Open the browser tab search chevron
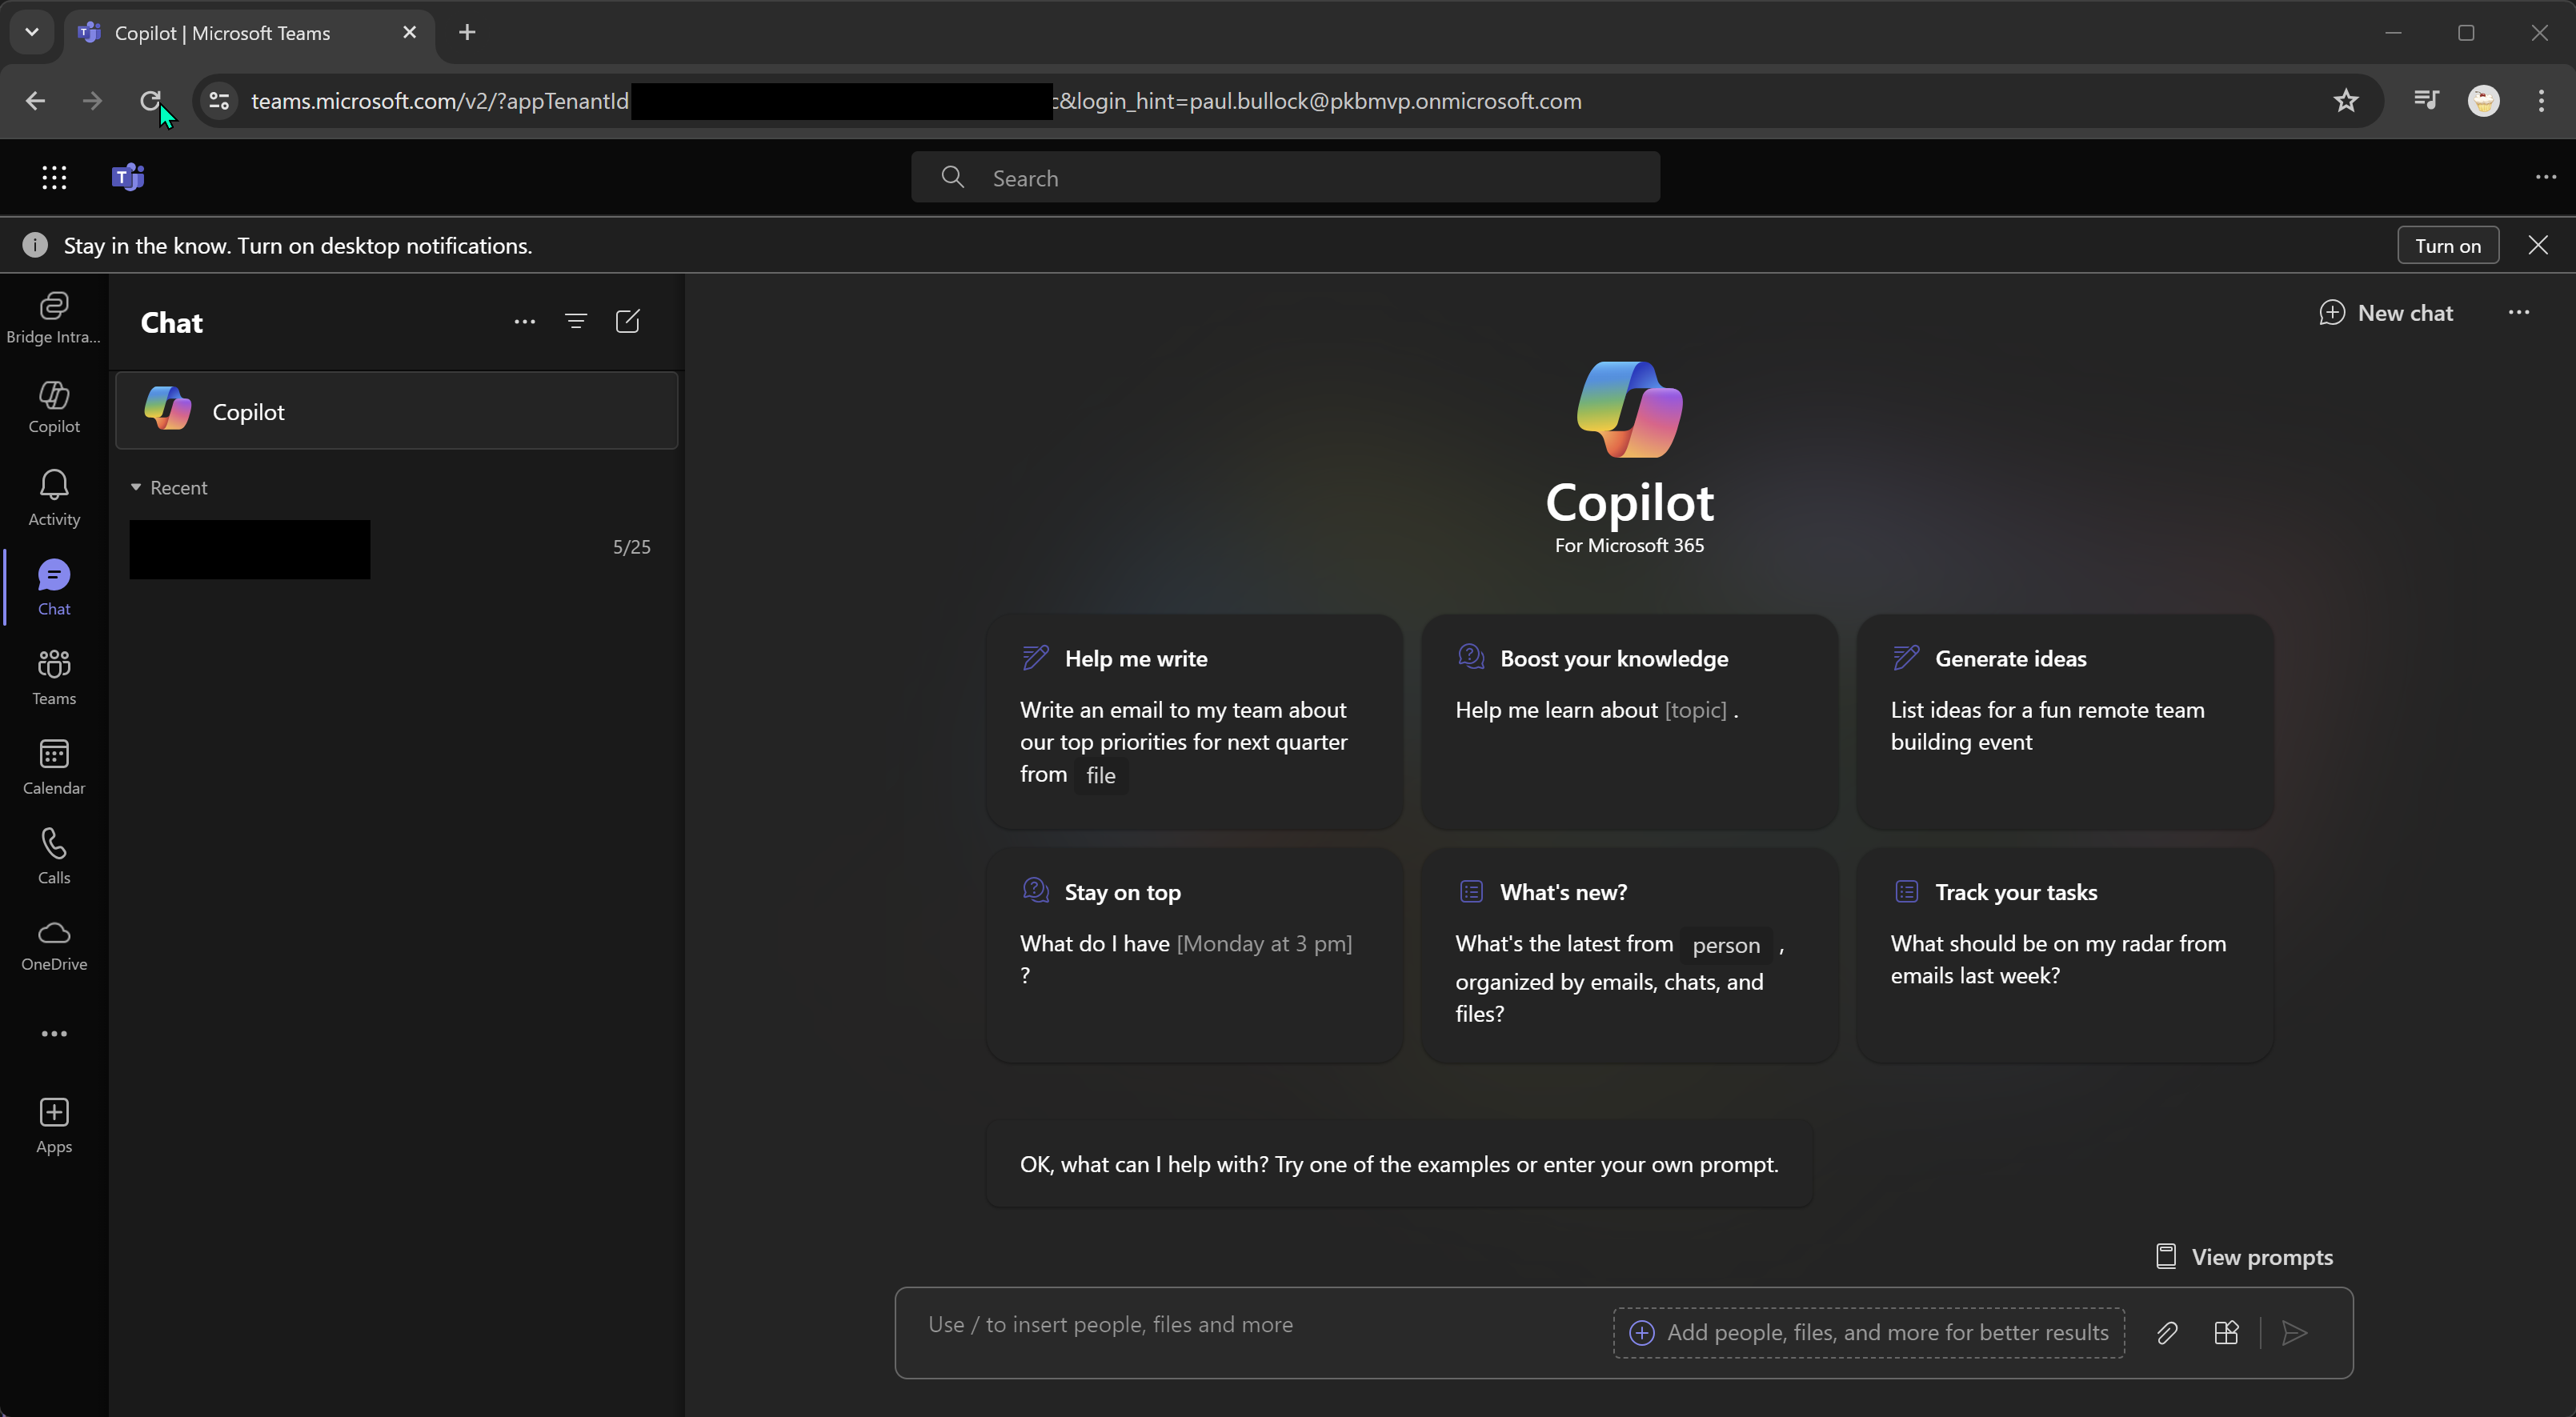This screenshot has height=1417, width=2576. click(32, 32)
